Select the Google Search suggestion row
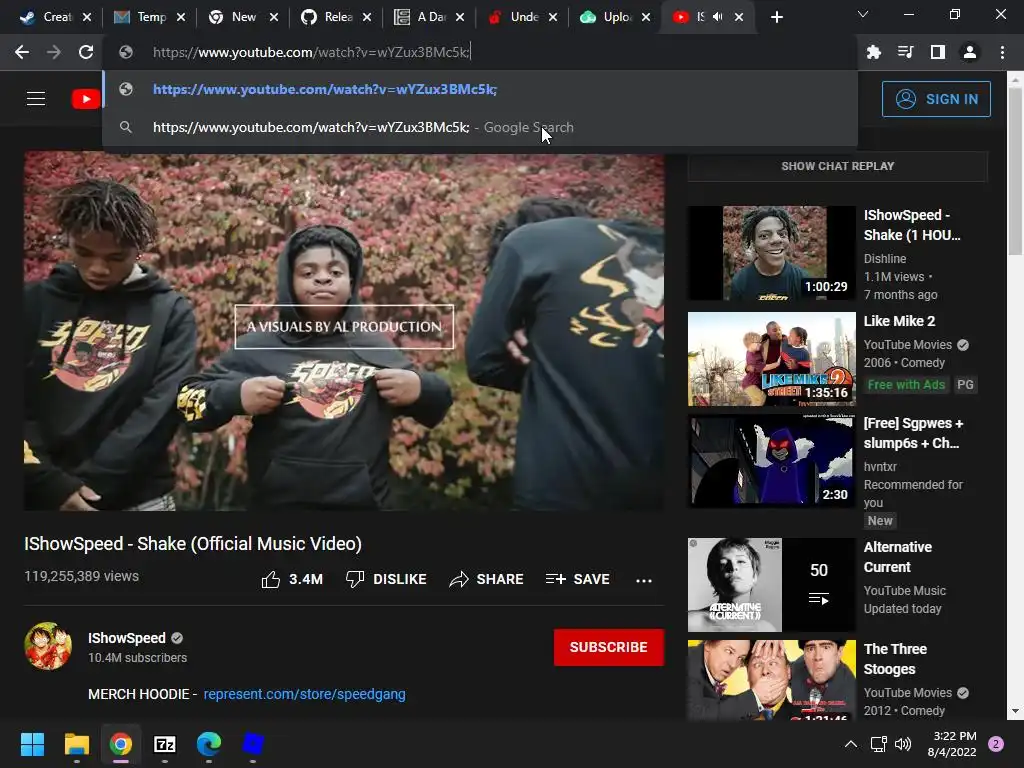This screenshot has width=1024, height=768. (480, 127)
